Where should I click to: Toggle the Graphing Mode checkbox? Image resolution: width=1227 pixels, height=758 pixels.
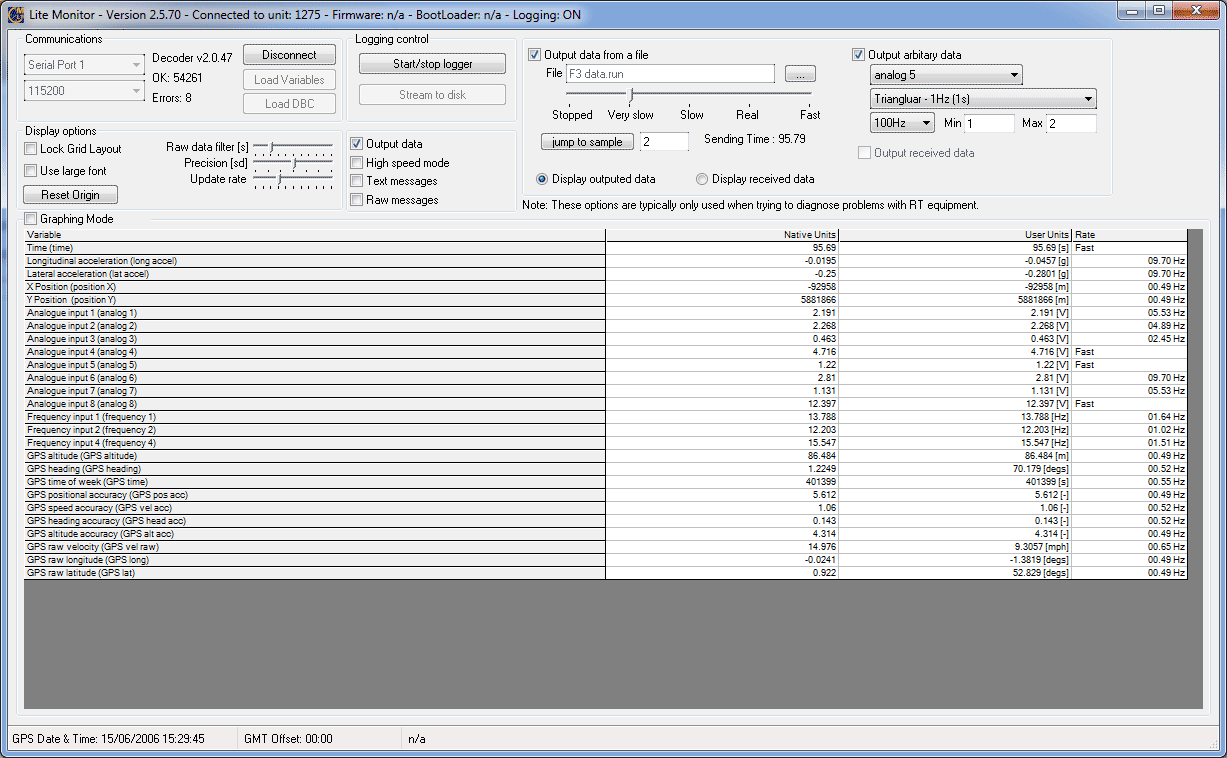click(x=31, y=219)
